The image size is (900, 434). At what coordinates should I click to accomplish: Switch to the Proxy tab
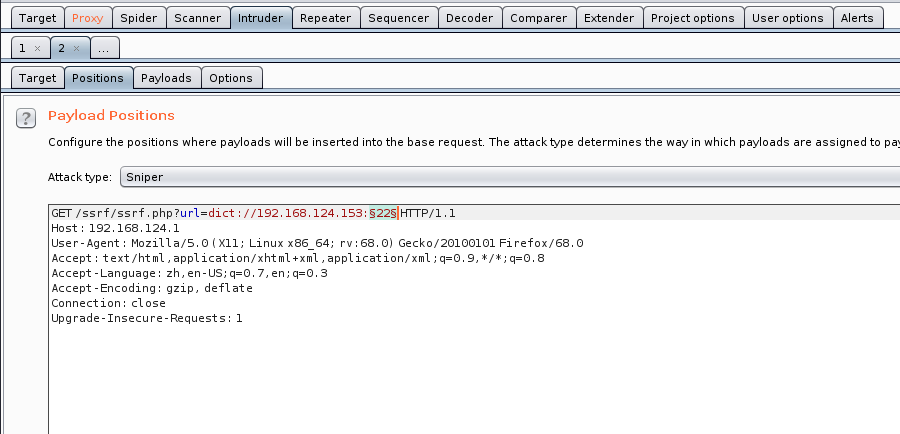87,18
